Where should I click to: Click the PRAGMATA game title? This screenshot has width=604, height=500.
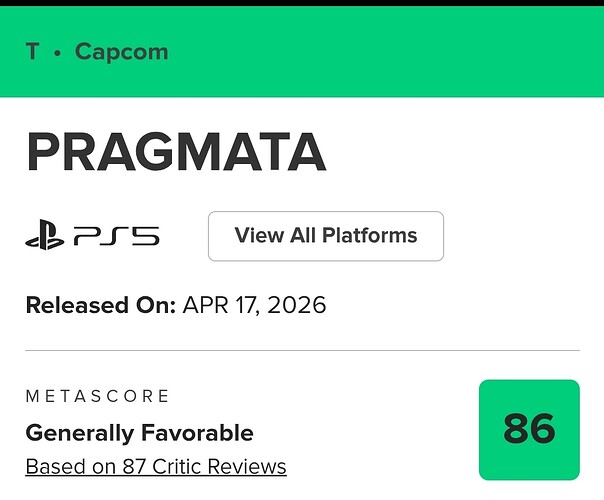tap(176, 152)
